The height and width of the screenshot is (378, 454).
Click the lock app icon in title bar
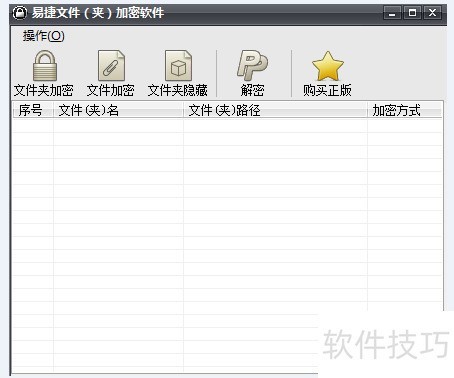tap(20, 13)
